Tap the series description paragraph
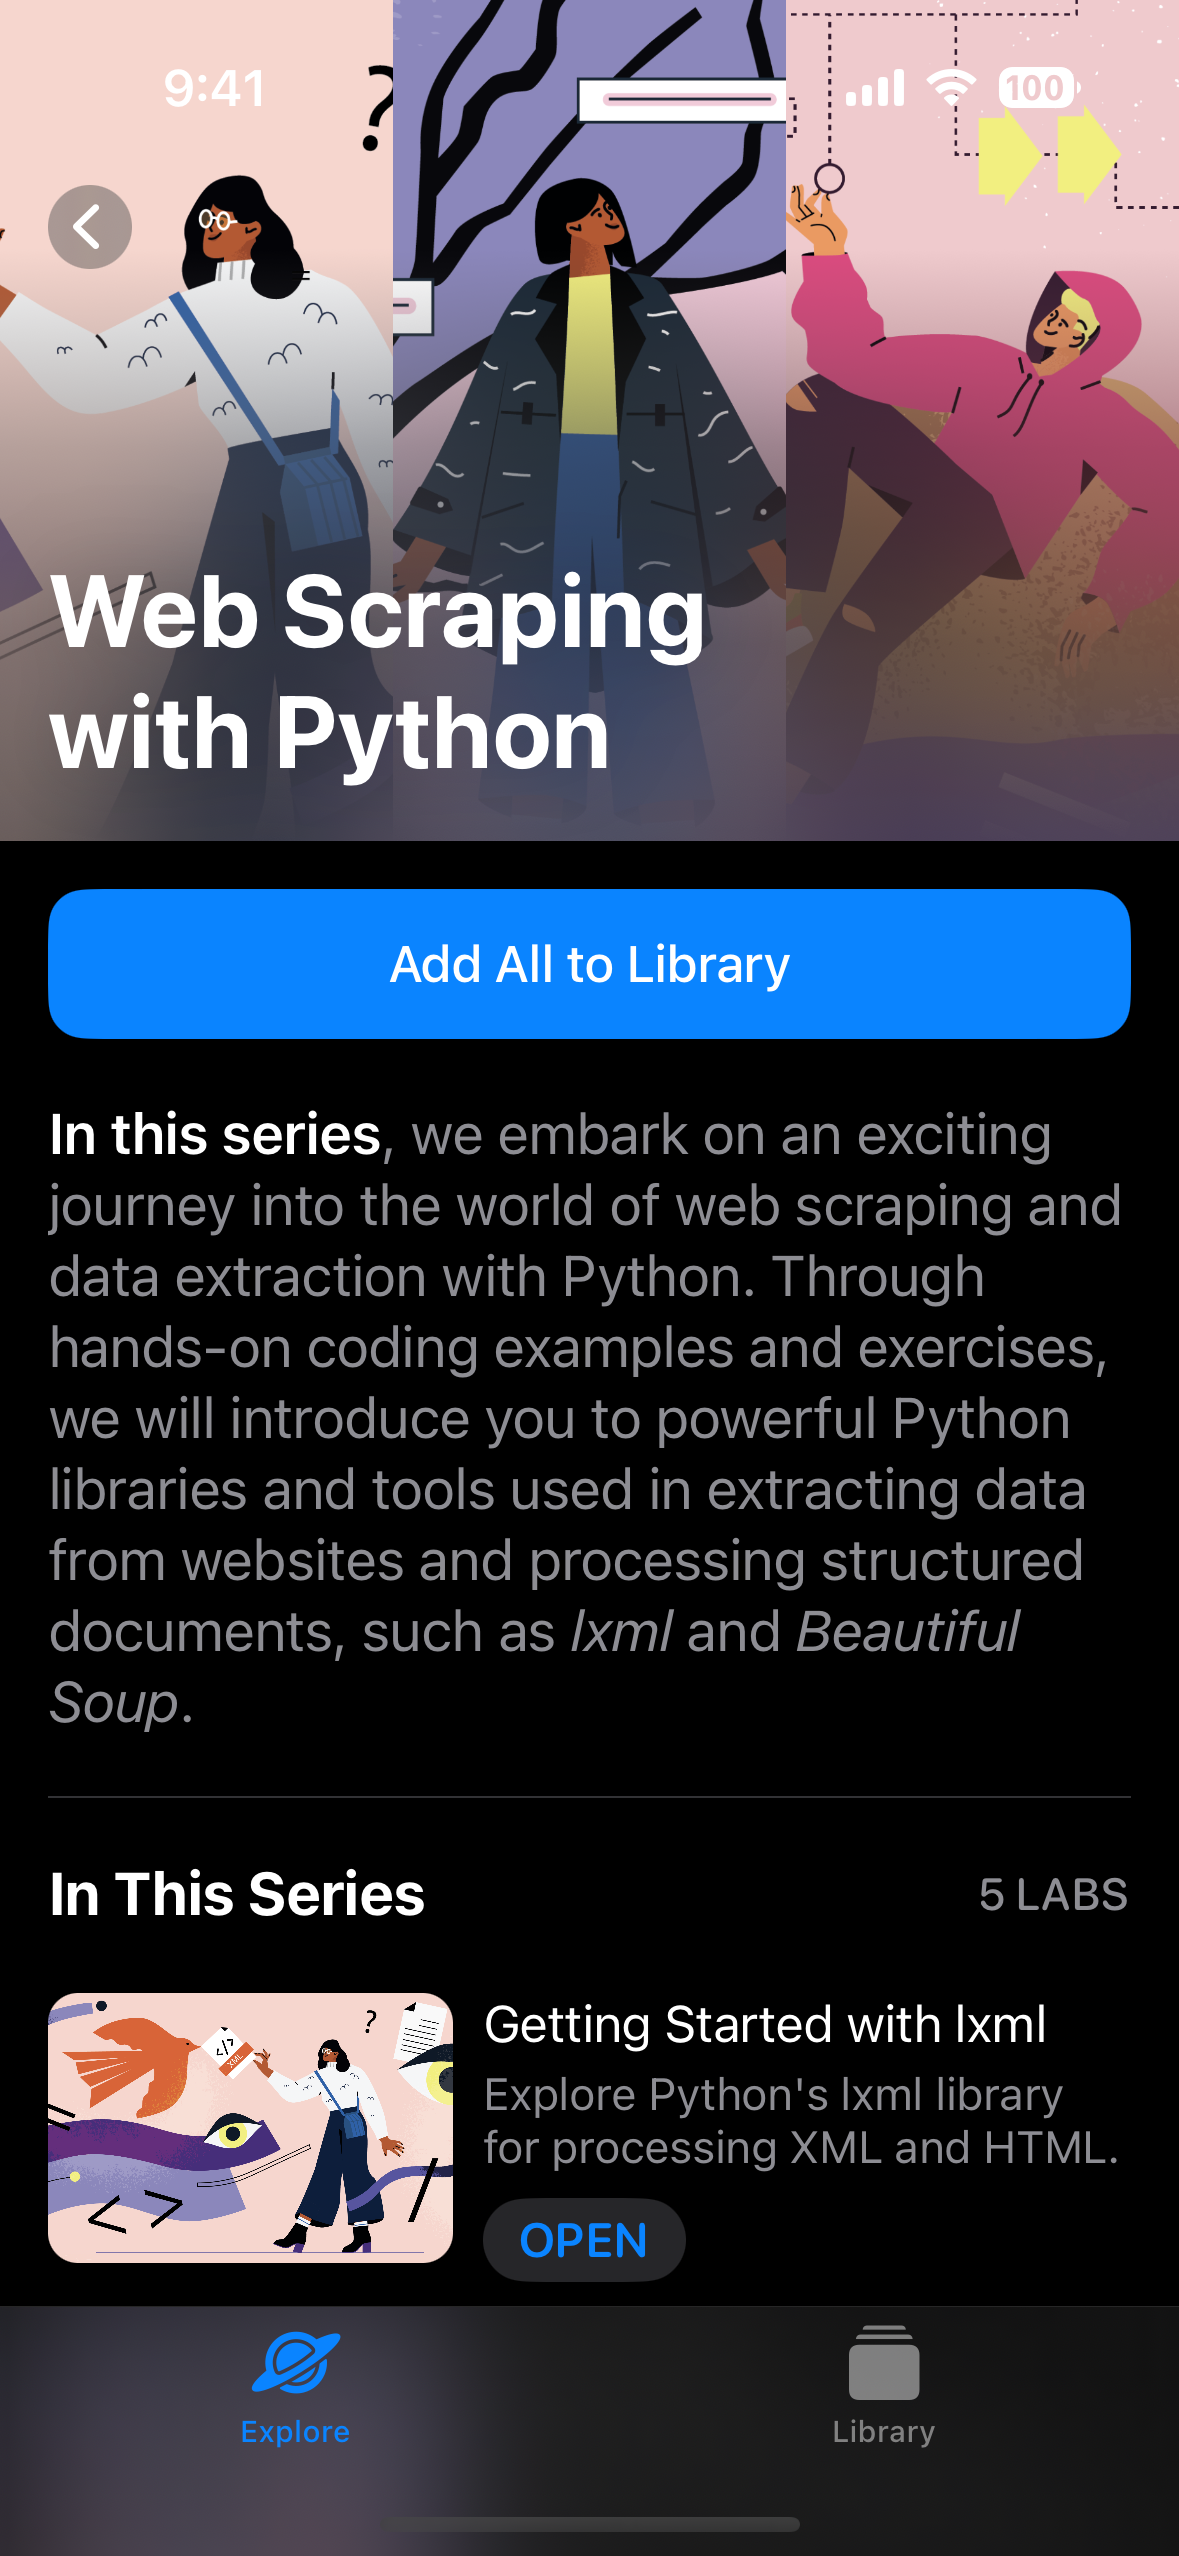Viewport: 1179px width, 2556px height. 585,1418
